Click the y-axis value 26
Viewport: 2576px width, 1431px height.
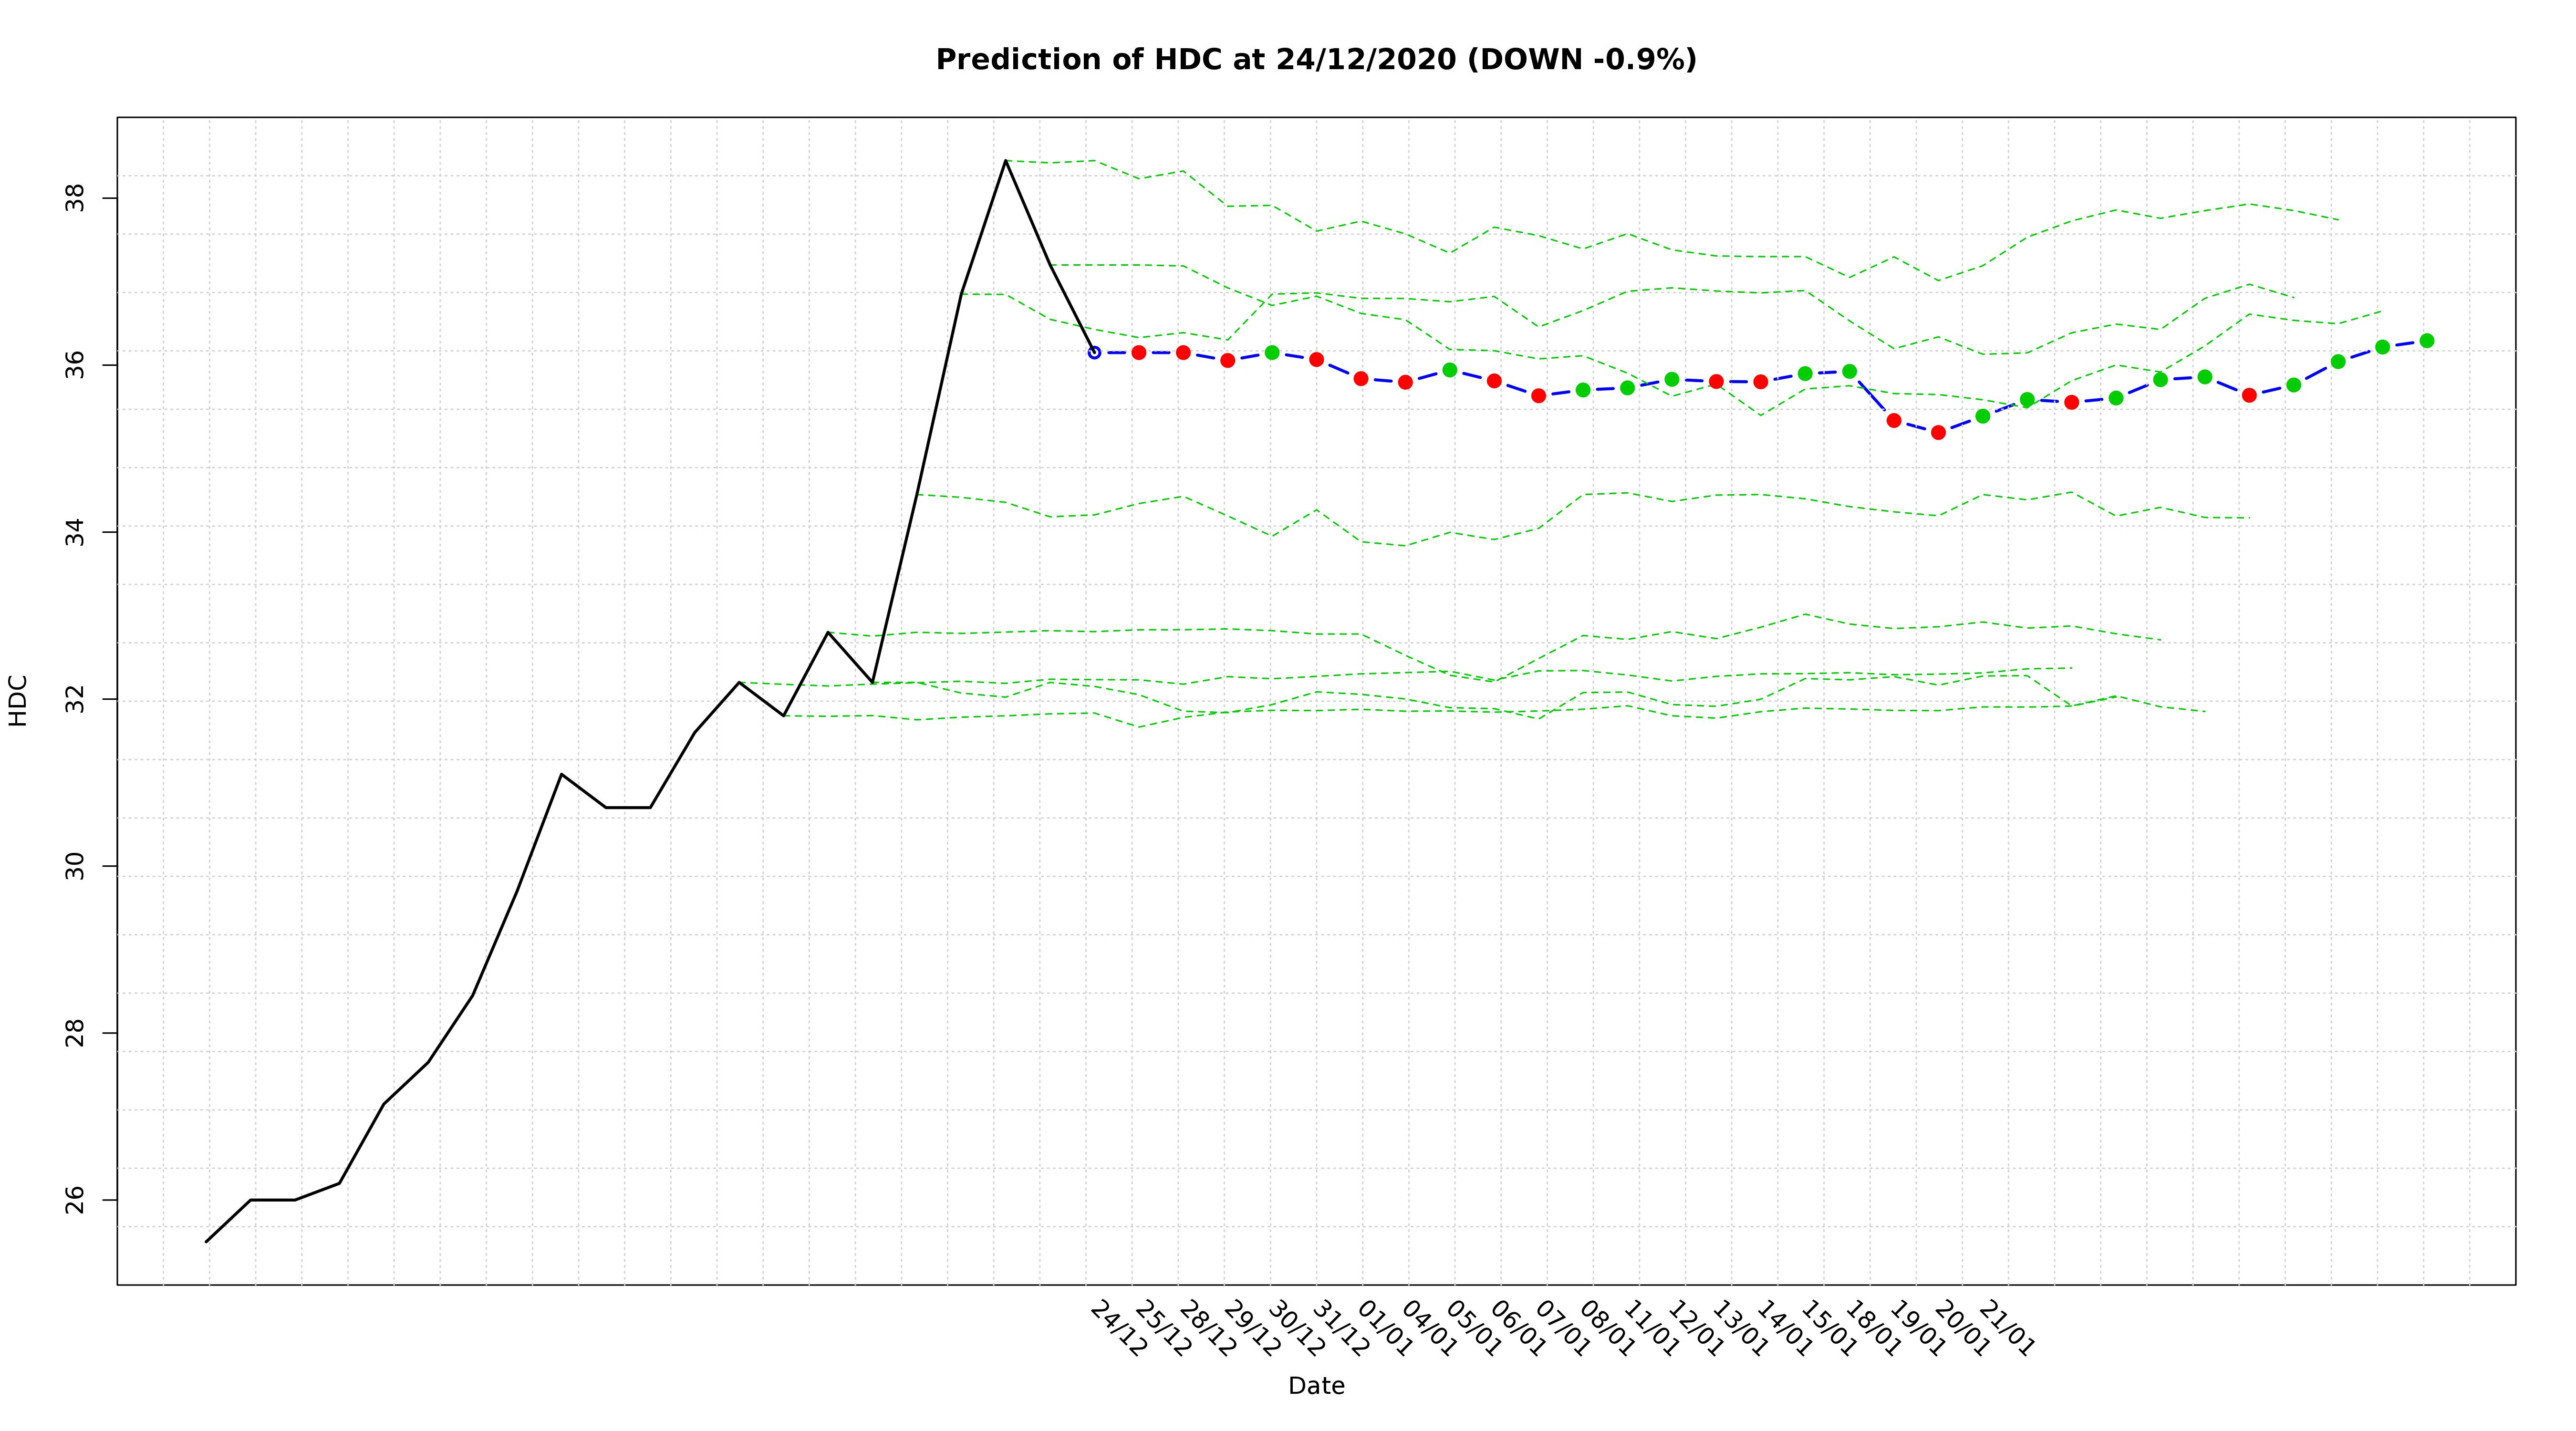[76, 1200]
